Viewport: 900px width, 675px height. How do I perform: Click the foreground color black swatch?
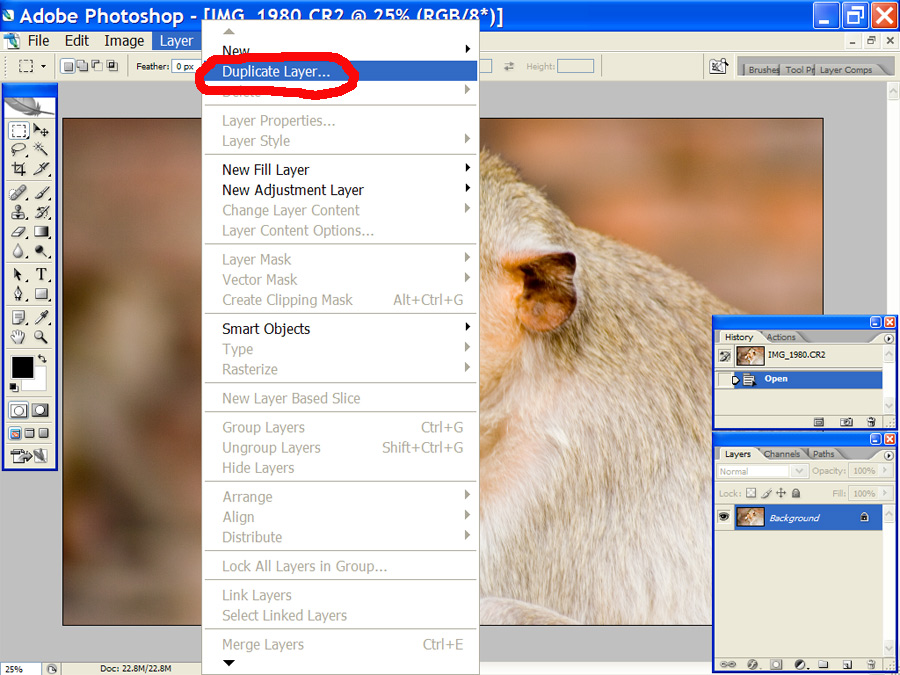(21, 367)
